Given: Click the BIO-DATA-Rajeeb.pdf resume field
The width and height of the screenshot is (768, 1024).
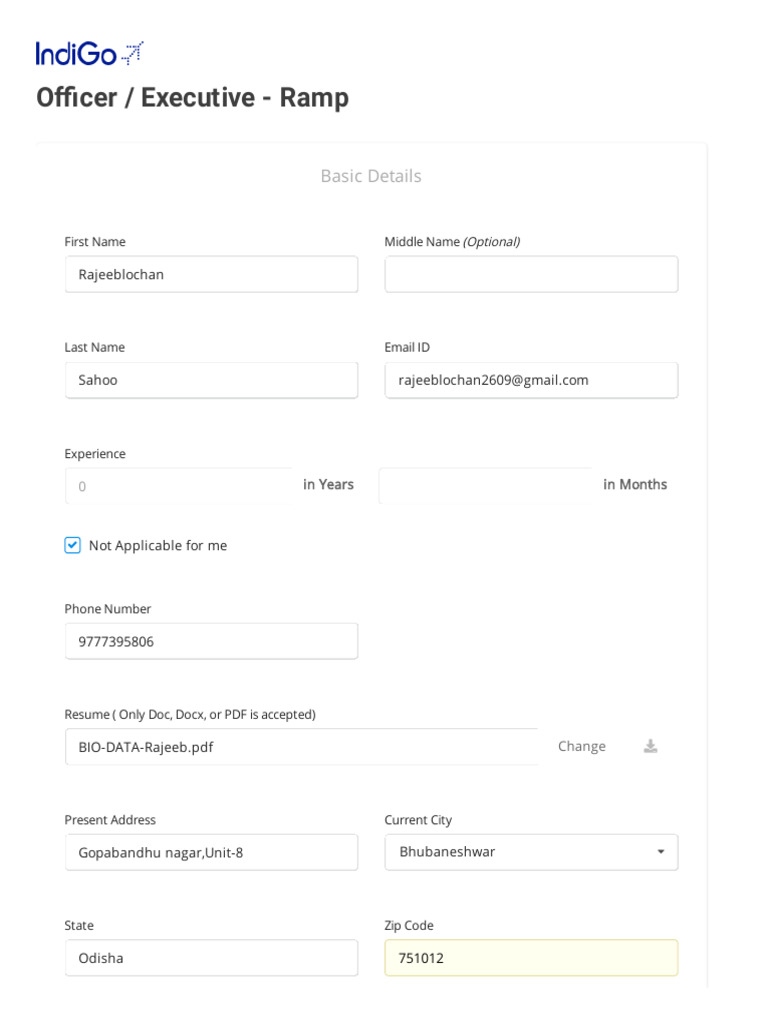Looking at the screenshot, I should (300, 747).
